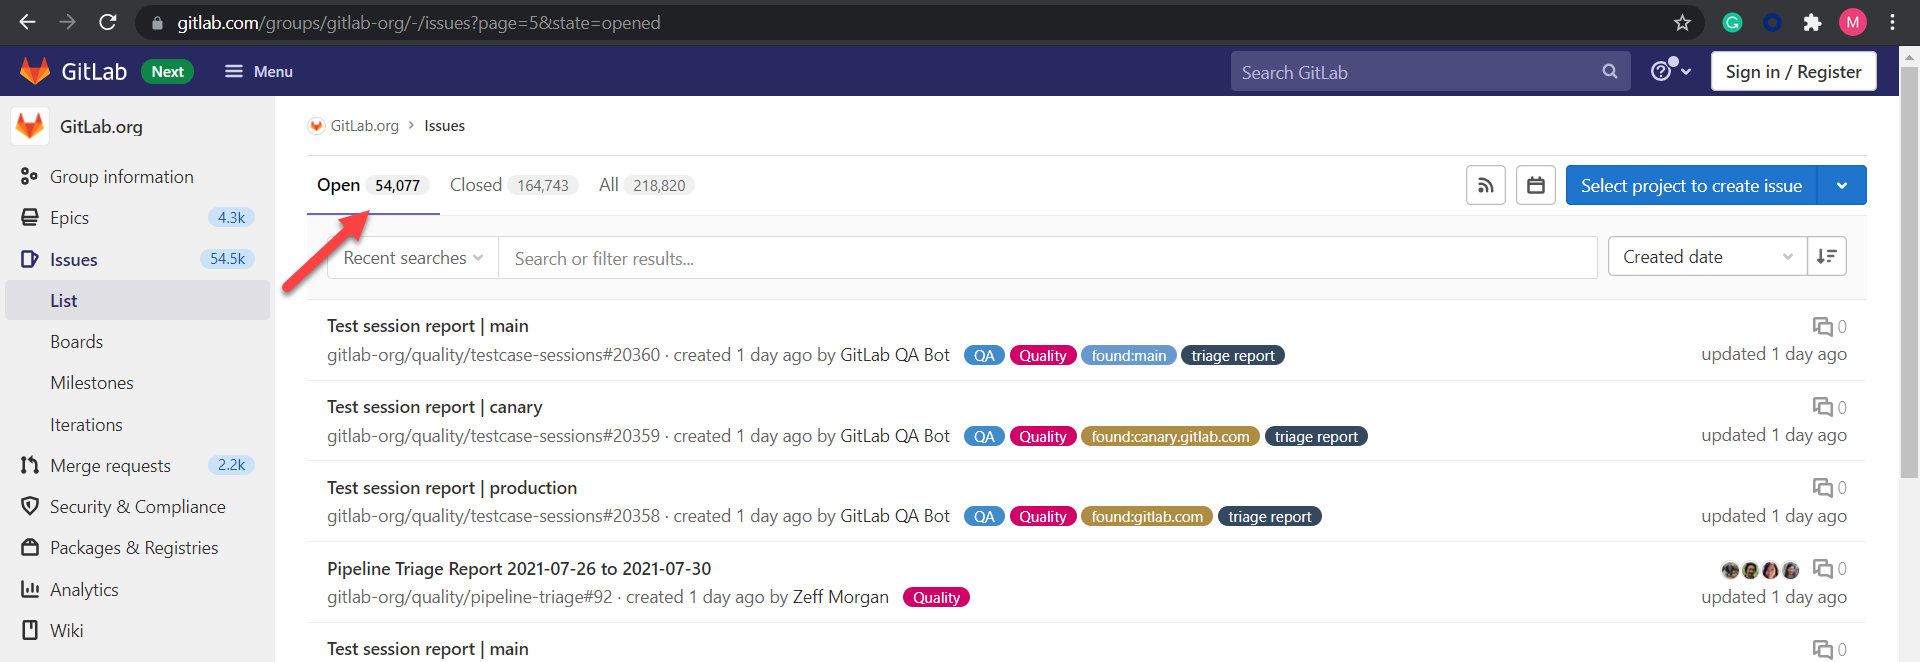
Task: Open the Created date sort dropdown
Action: tap(1707, 257)
